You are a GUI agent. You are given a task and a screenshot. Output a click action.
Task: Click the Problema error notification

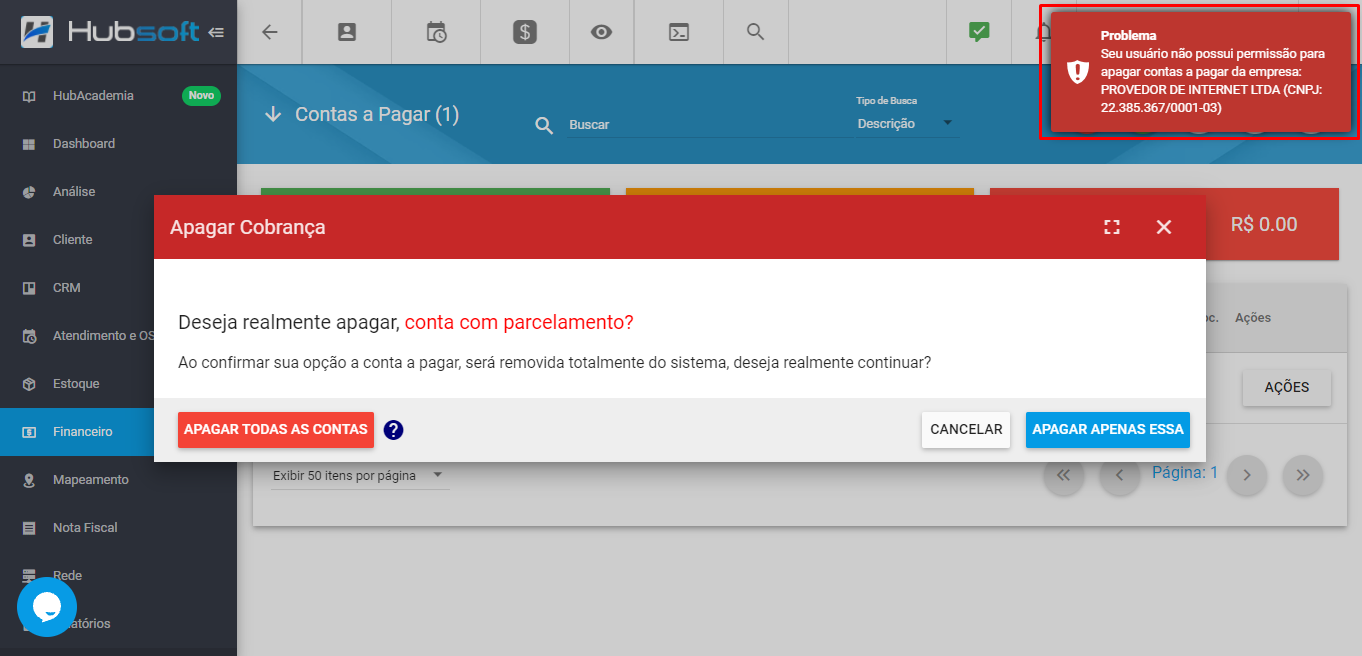click(x=1200, y=70)
